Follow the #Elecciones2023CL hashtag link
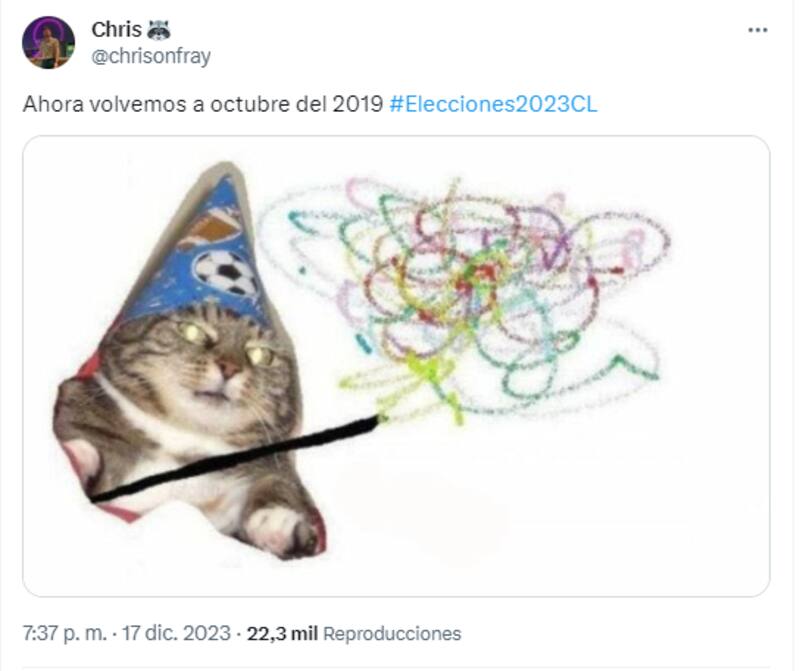 click(x=493, y=104)
